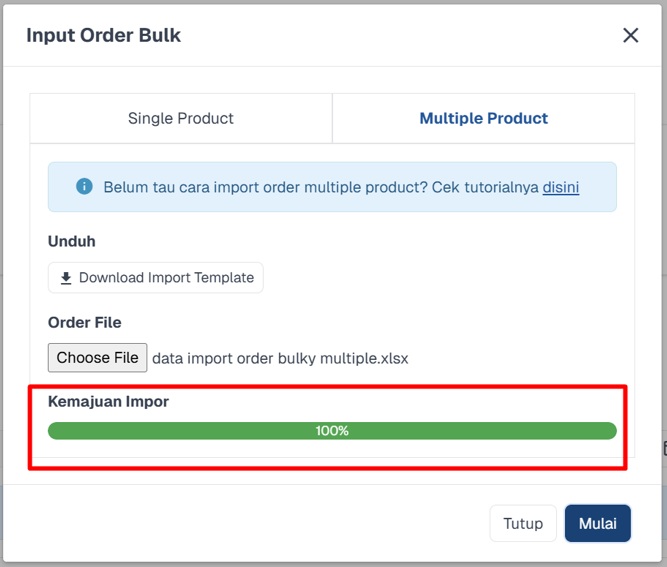Download Import Template button

pos(156,278)
